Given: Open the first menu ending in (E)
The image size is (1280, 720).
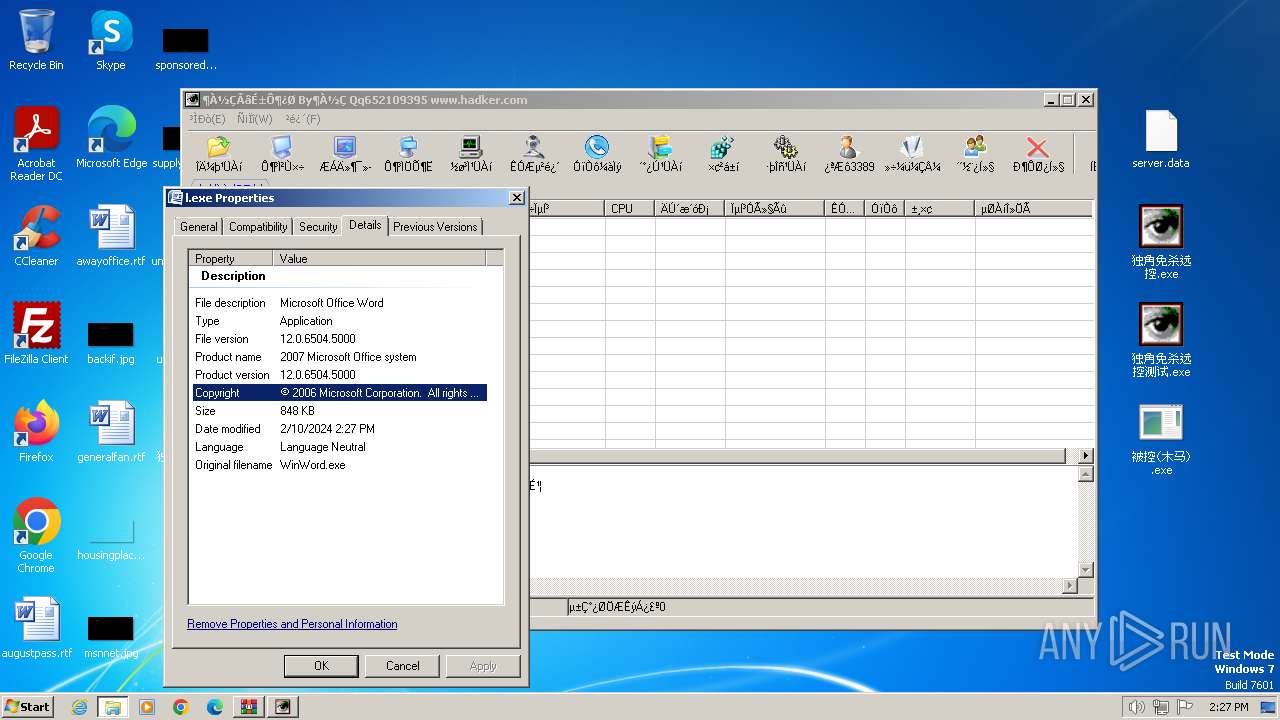Looking at the screenshot, I should tap(208, 119).
